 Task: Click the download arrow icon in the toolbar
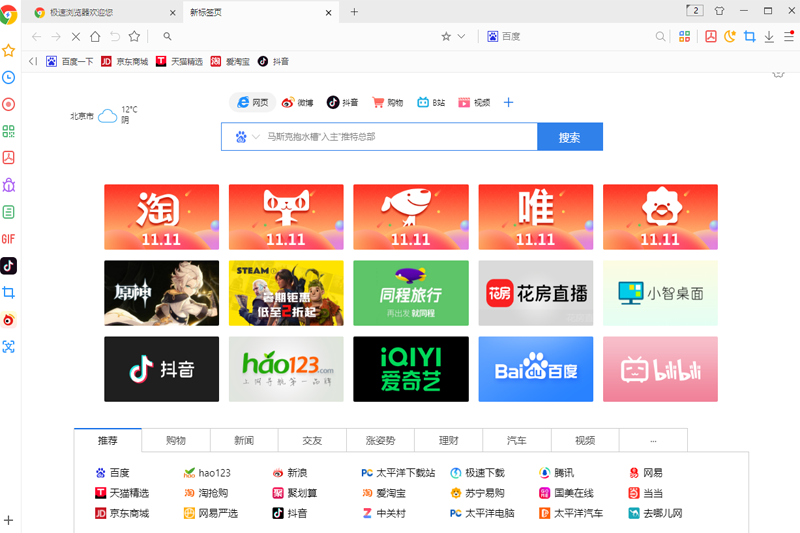(769, 37)
